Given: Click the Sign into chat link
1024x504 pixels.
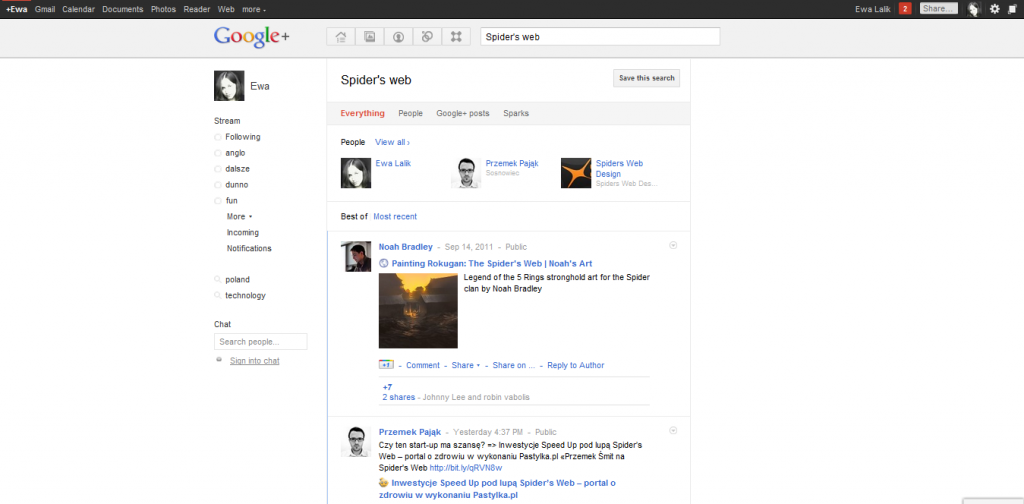Looking at the screenshot, I should (255, 361).
